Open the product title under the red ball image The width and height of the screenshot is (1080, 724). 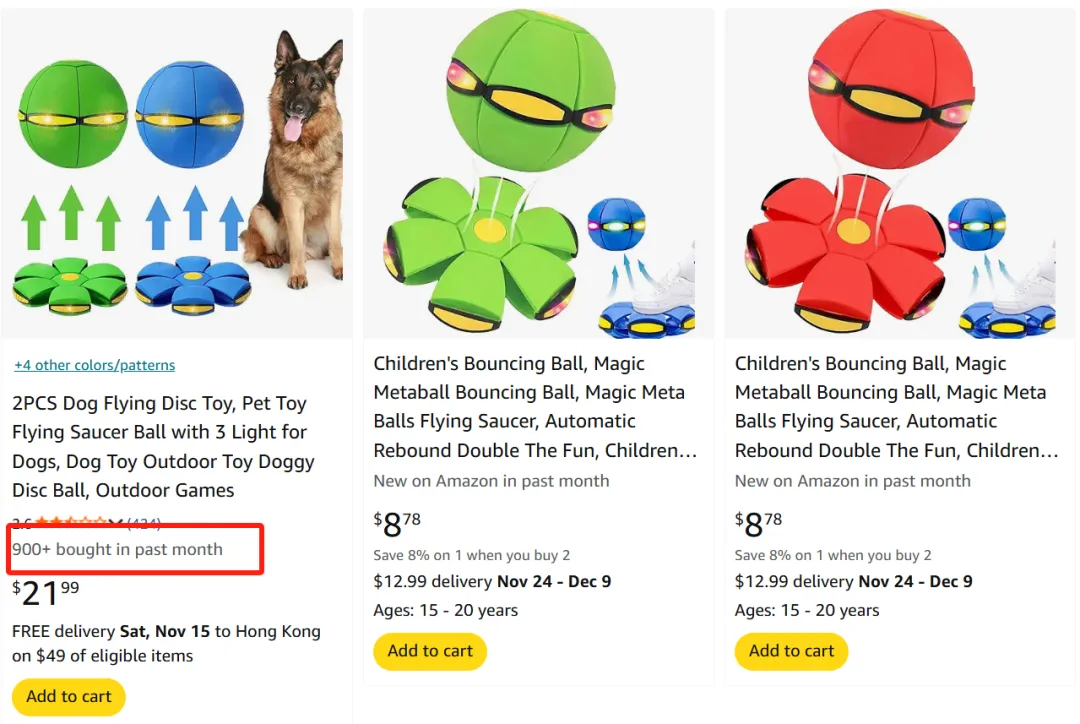point(896,407)
